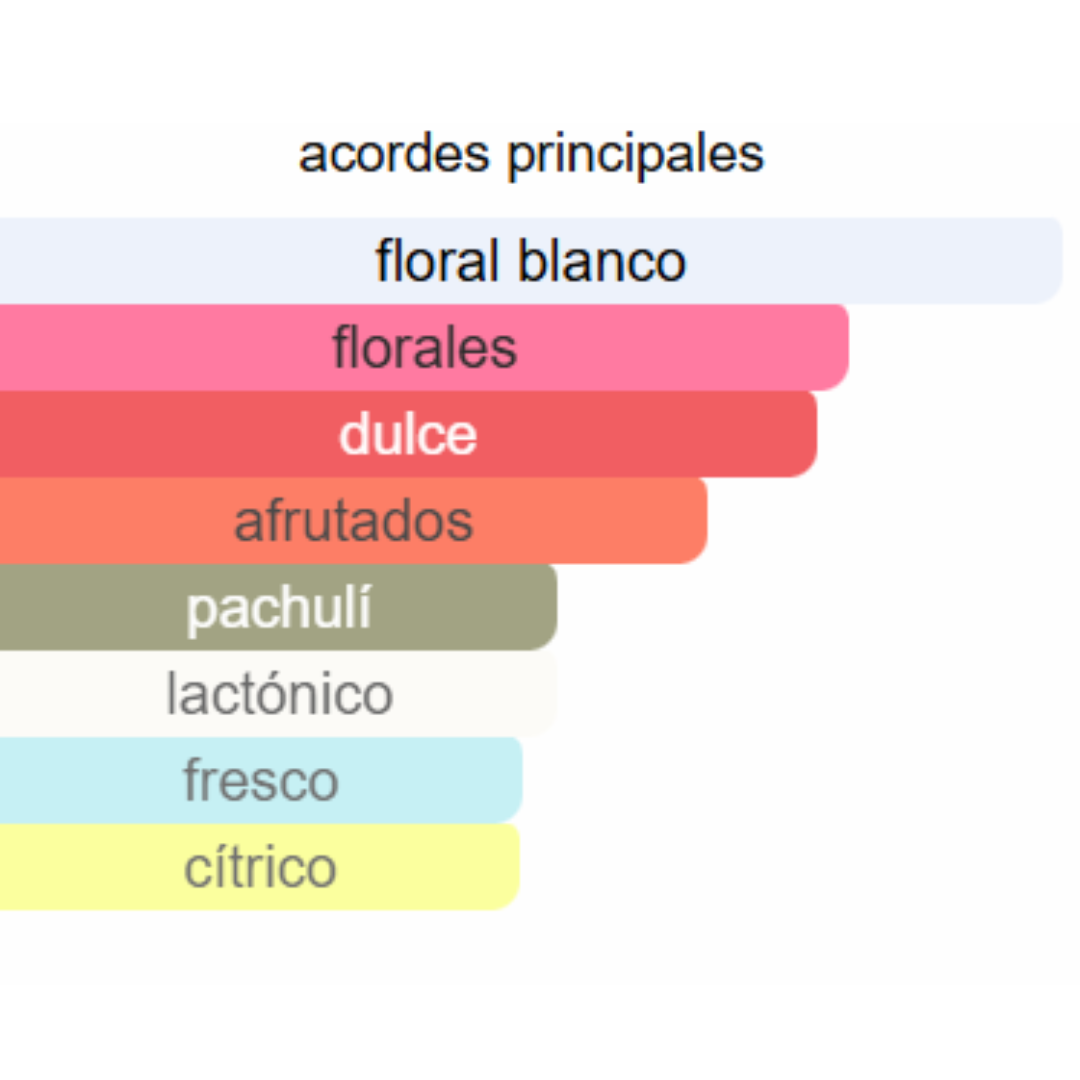Click the florales text label
This screenshot has width=1080, height=1080.
(424, 348)
